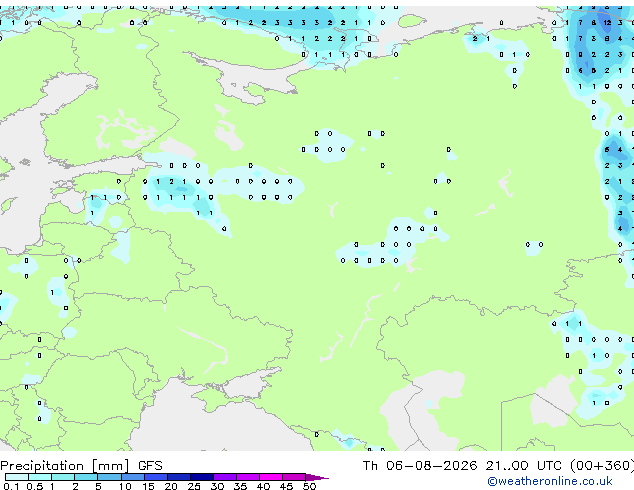Pick the 30–35 mm purple legend swatch
The width and height of the screenshot is (634, 490).
[x=225, y=477]
